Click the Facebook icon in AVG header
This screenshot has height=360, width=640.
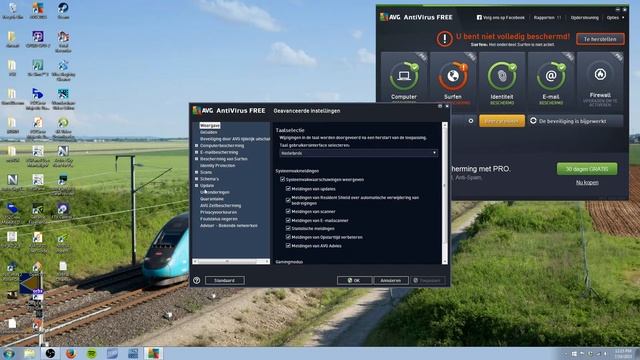(x=479, y=18)
